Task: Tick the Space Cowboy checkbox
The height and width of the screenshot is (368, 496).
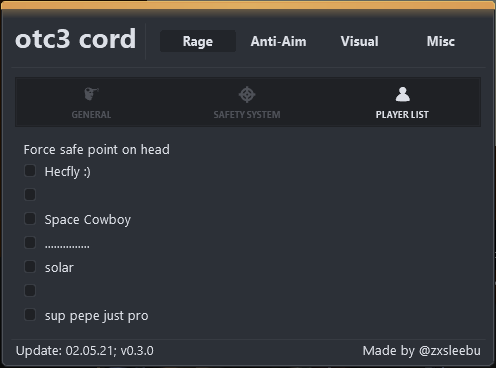Action: 30,219
